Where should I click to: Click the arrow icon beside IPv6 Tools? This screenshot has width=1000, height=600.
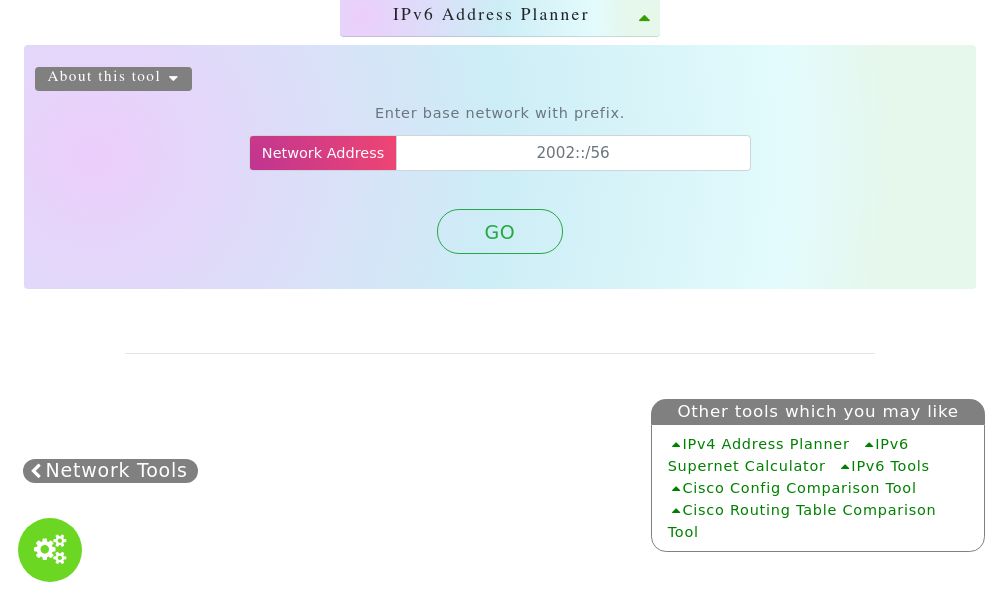[845, 466]
